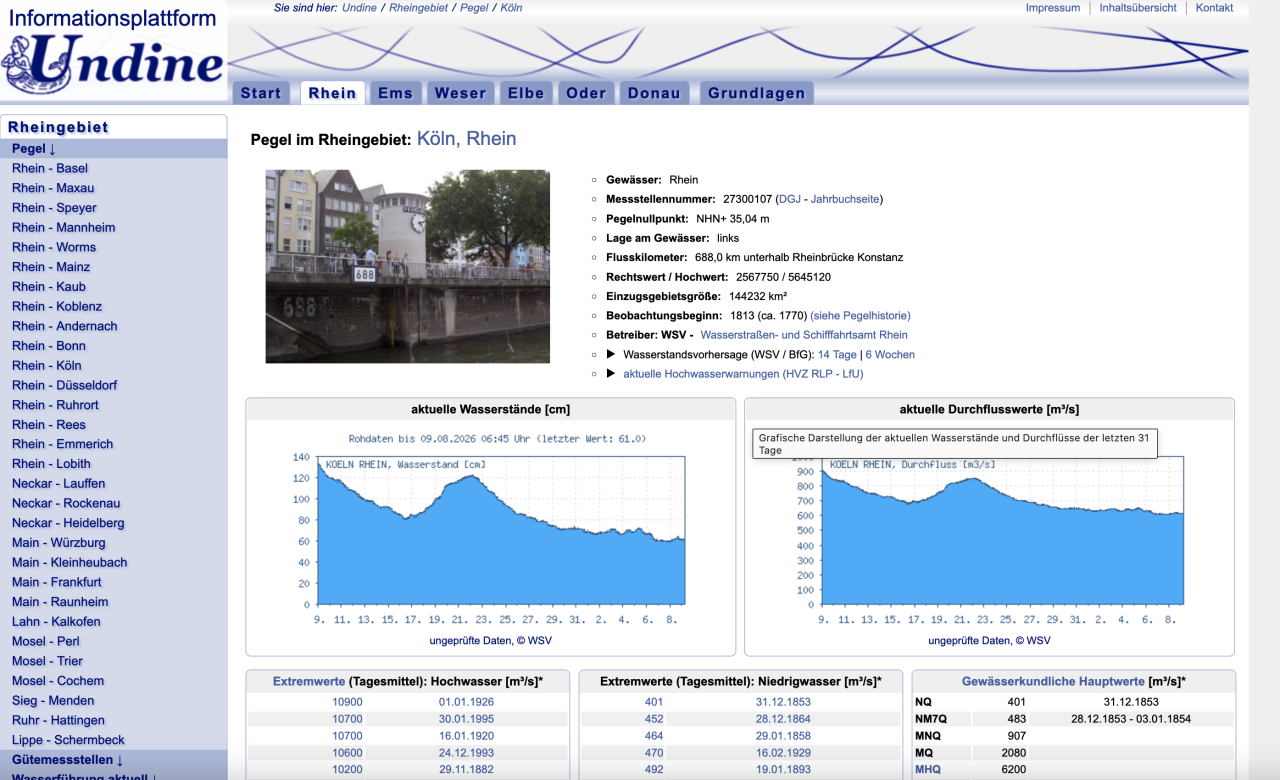This screenshot has height=780, width=1280.
Task: Go to Rhein - Mainz gauge
Action: (51, 267)
